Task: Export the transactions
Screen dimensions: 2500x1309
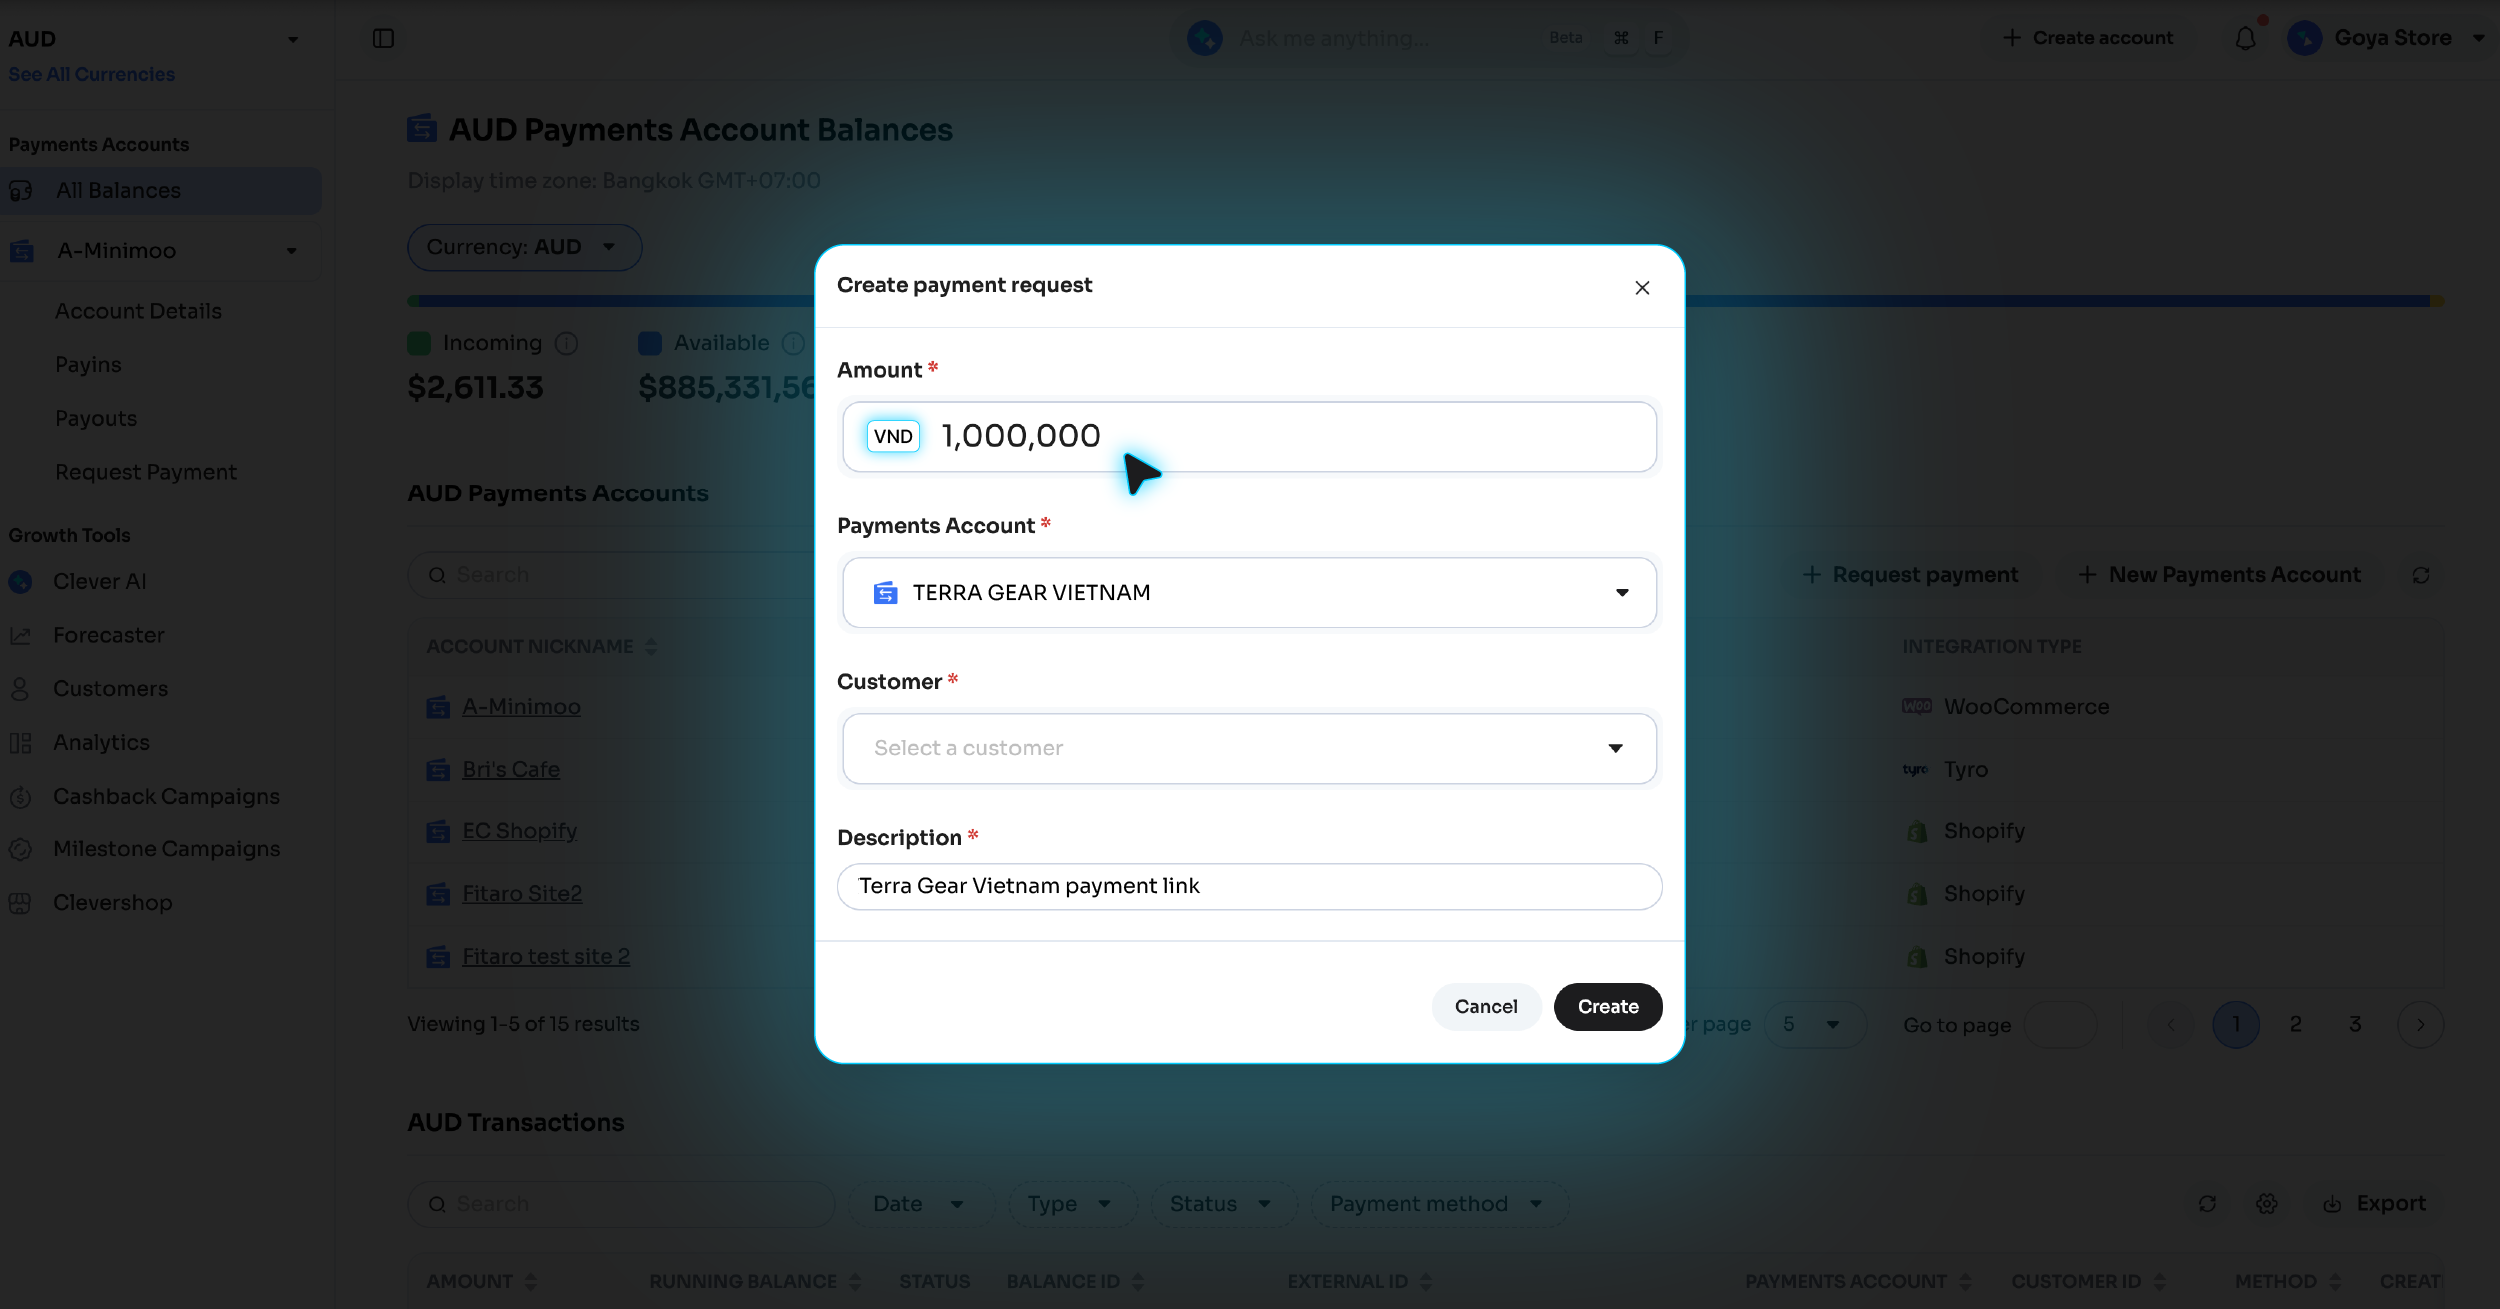Action: tap(2375, 1204)
